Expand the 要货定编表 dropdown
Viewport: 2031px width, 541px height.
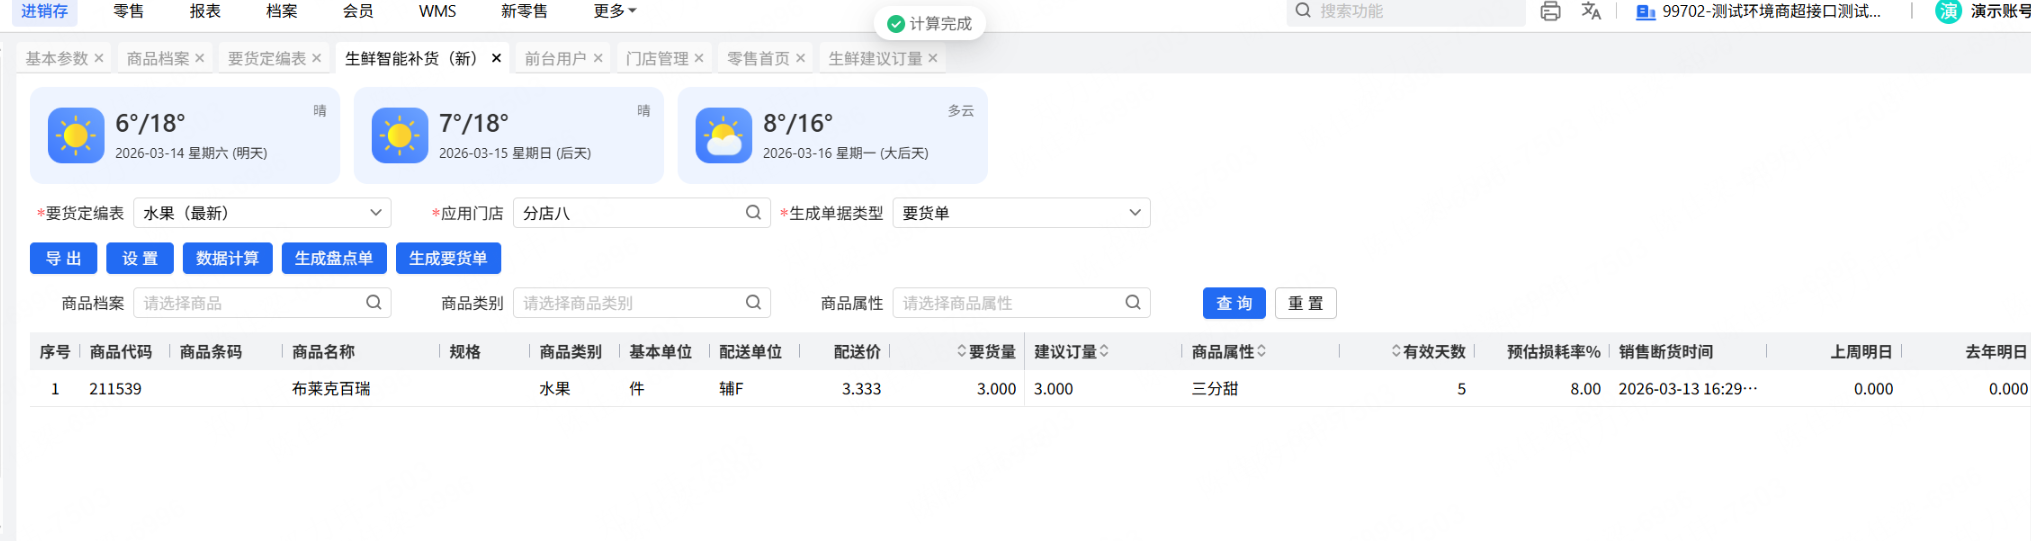[375, 213]
